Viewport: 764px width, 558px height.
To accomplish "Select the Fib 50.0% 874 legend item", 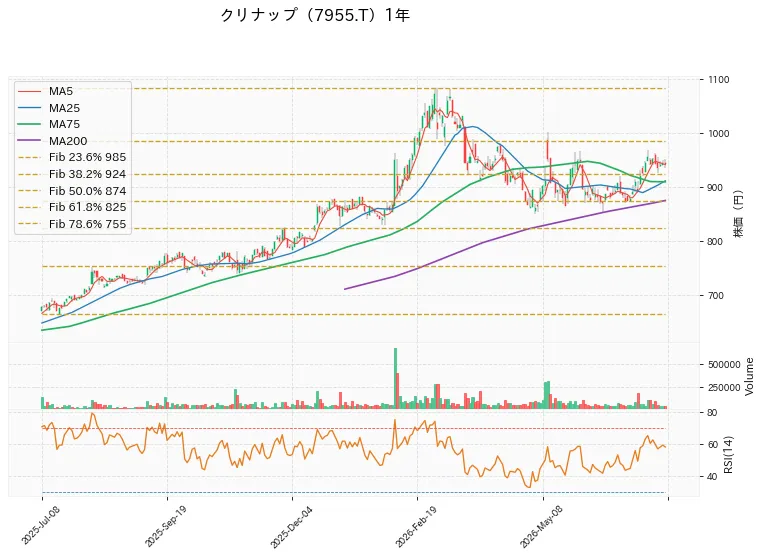I will [72, 191].
